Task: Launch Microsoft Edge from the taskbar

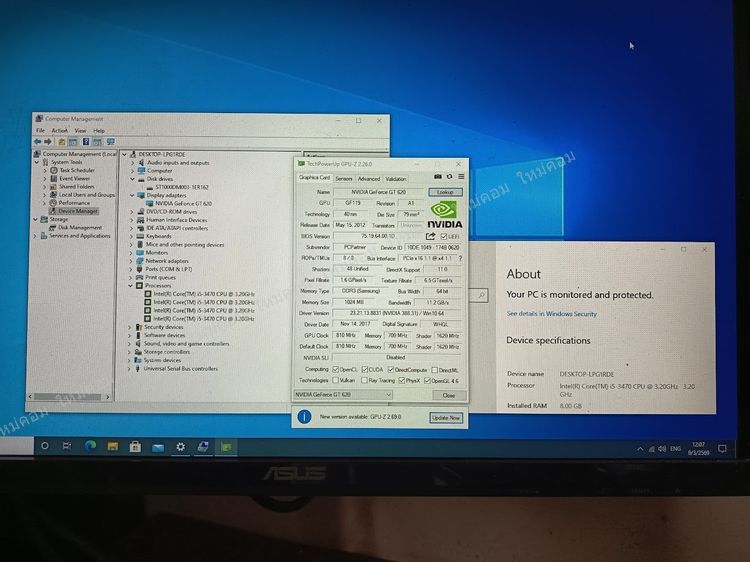Action: click(90, 446)
